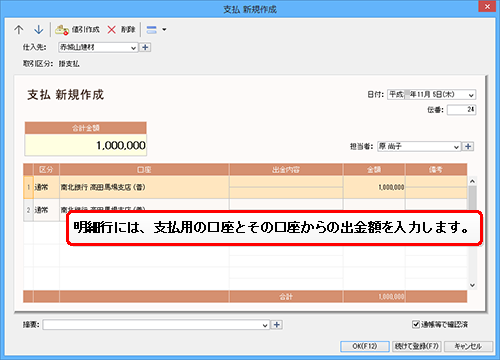The height and width of the screenshot is (360, 500).
Task: Click the 金額 column header
Action: click(x=374, y=170)
